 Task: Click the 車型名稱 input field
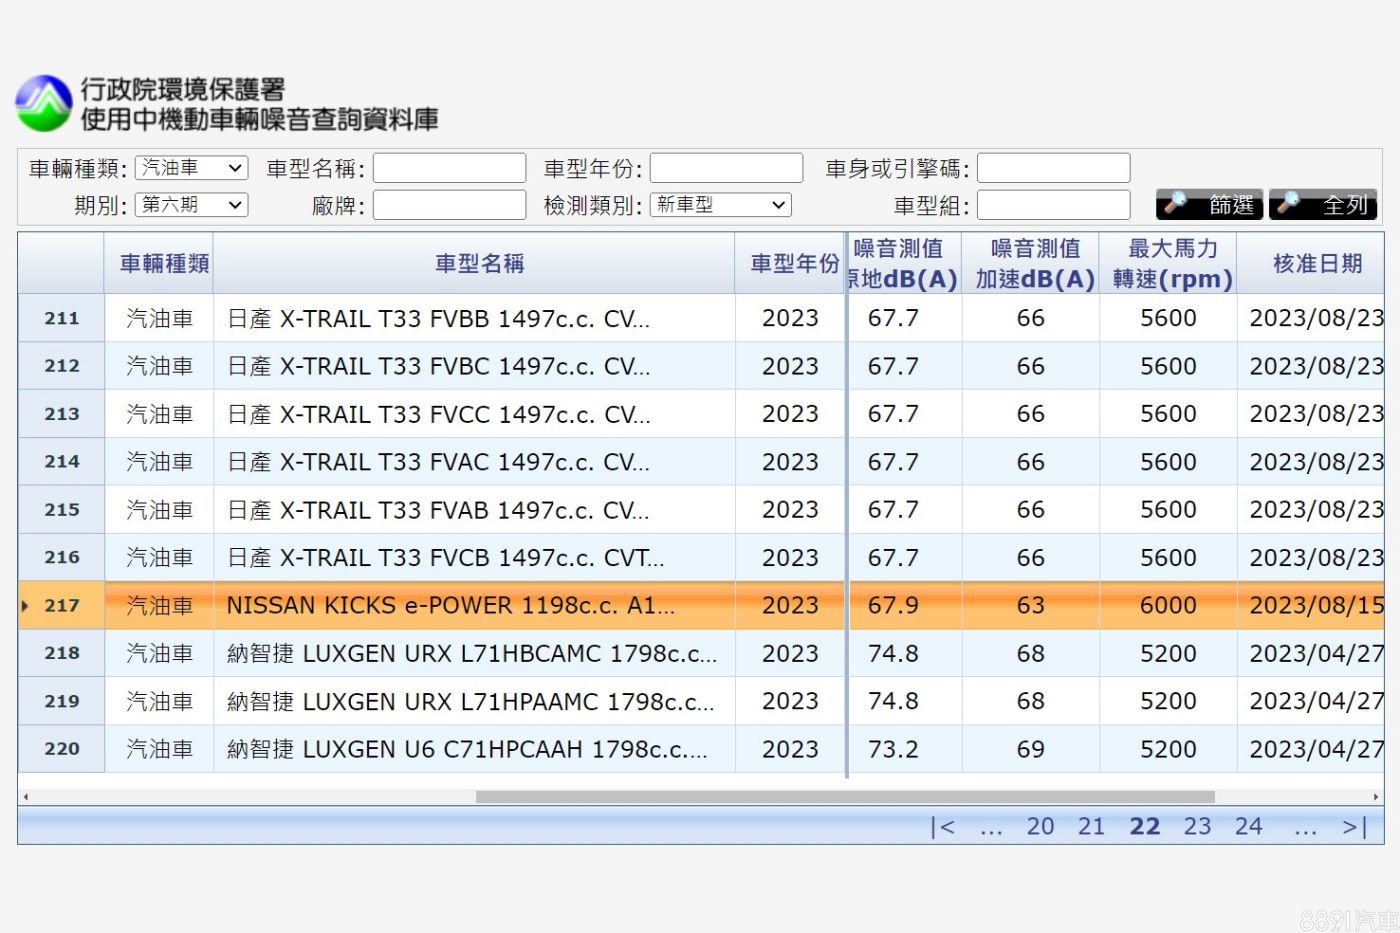click(449, 168)
